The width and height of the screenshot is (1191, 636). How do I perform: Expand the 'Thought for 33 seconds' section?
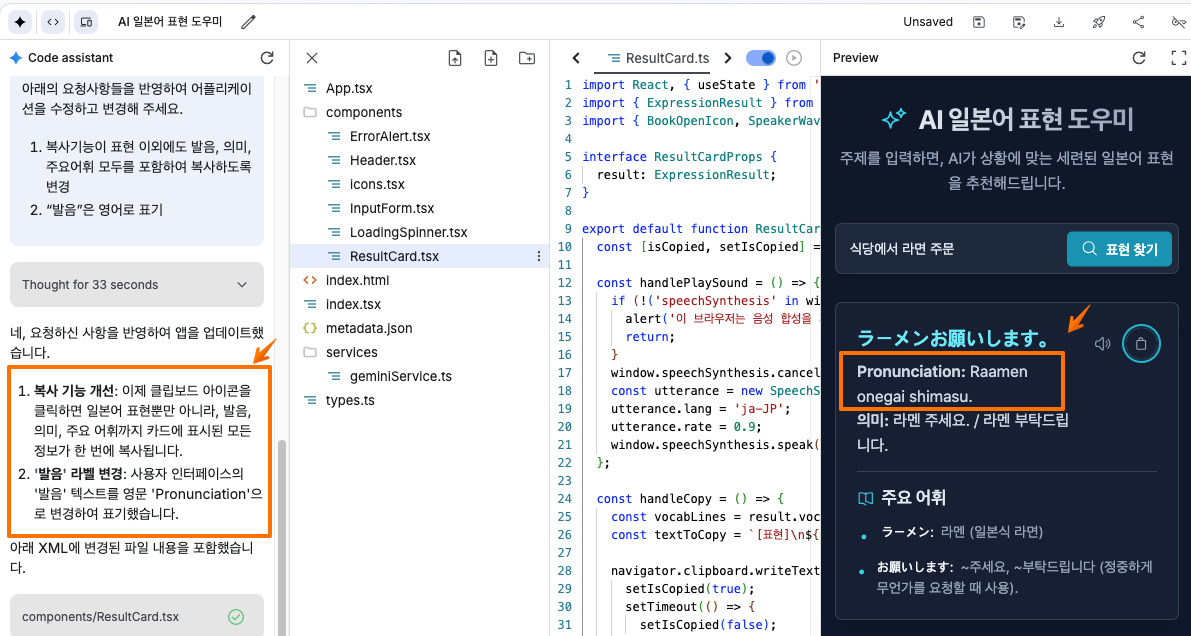(x=137, y=285)
